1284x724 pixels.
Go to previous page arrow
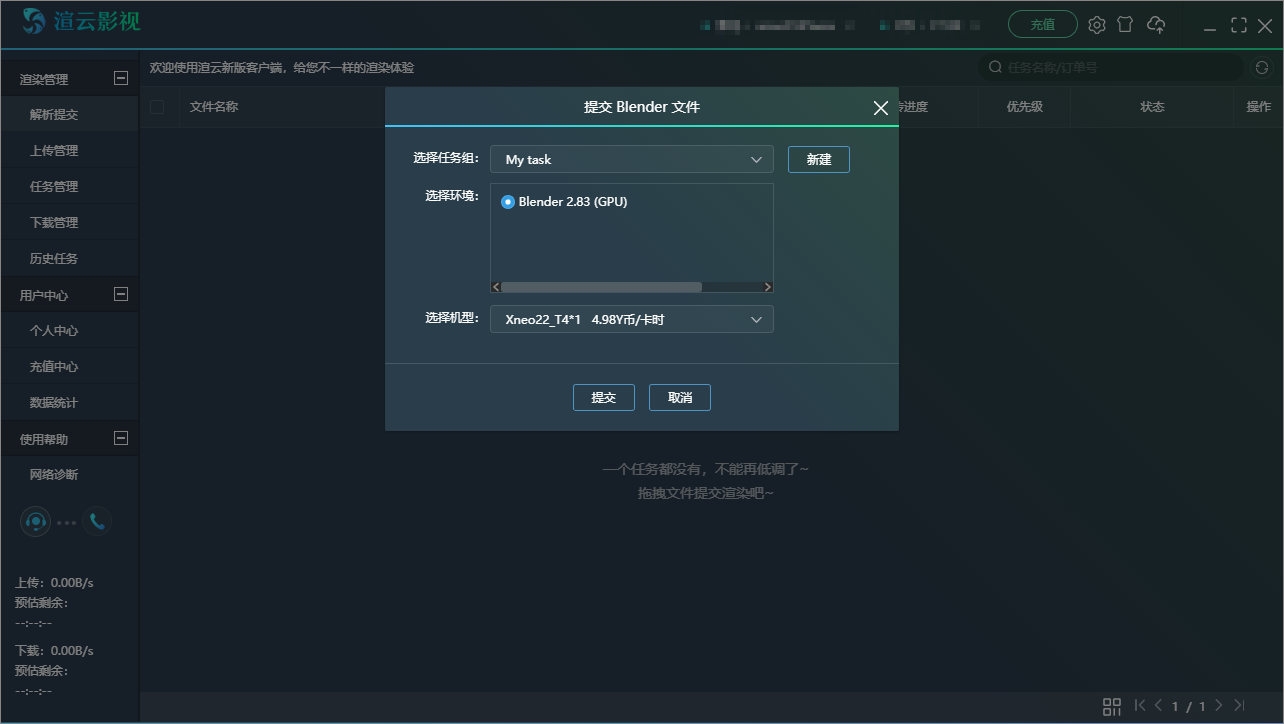[1159, 706]
